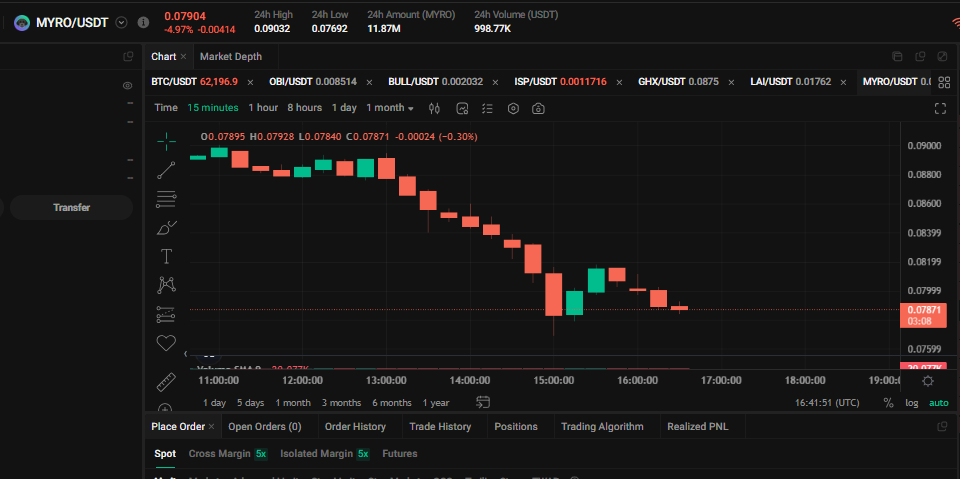Add the chart to favorites with the heart icon
Viewport: 960px width, 479px height.
coord(166,343)
